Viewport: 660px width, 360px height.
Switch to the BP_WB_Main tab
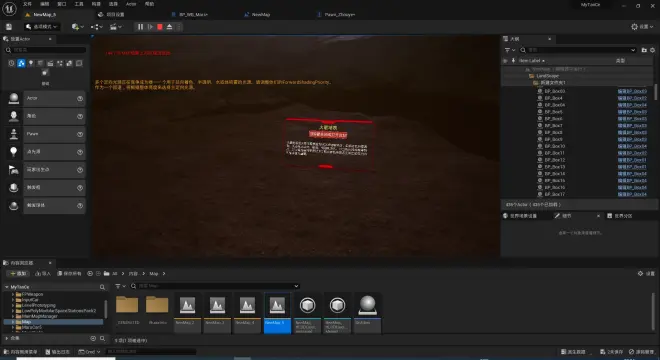[x=193, y=14]
